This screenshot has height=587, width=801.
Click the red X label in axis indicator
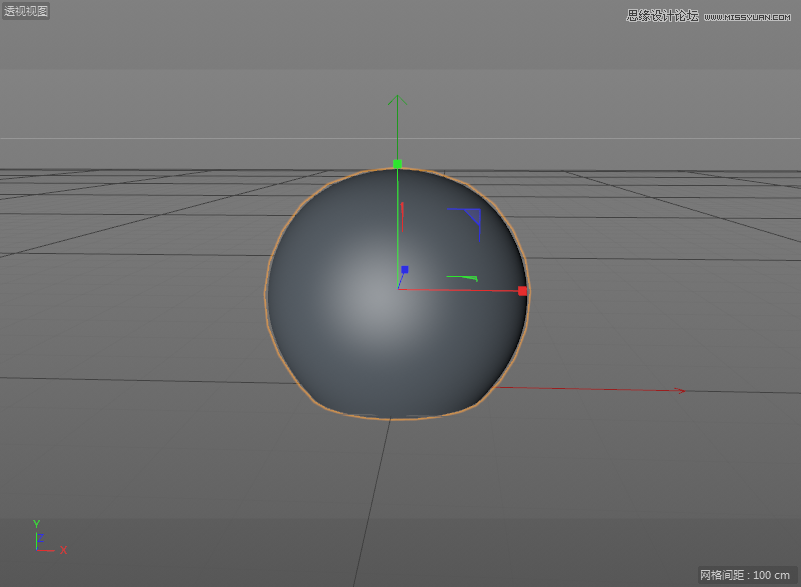tap(63, 550)
